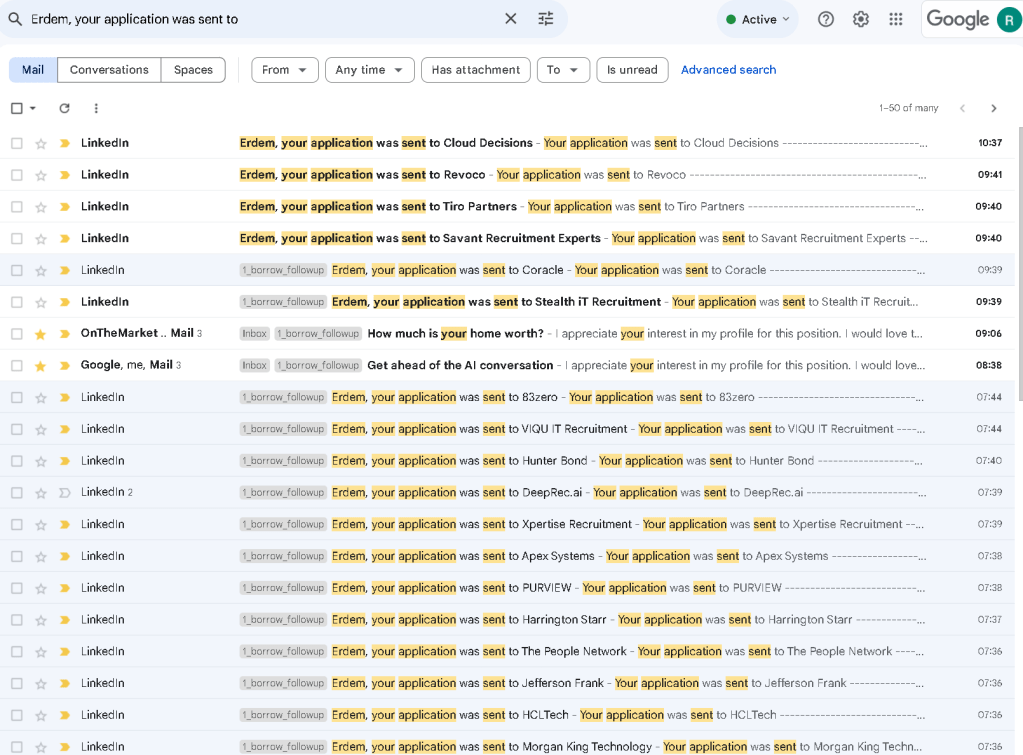Toggle importance marker on Coracle email
1023x755 pixels.
65,270
